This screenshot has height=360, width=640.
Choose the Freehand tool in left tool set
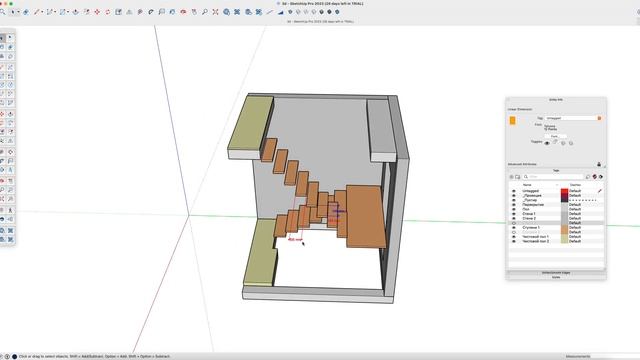pyautogui.click(x=11, y=67)
